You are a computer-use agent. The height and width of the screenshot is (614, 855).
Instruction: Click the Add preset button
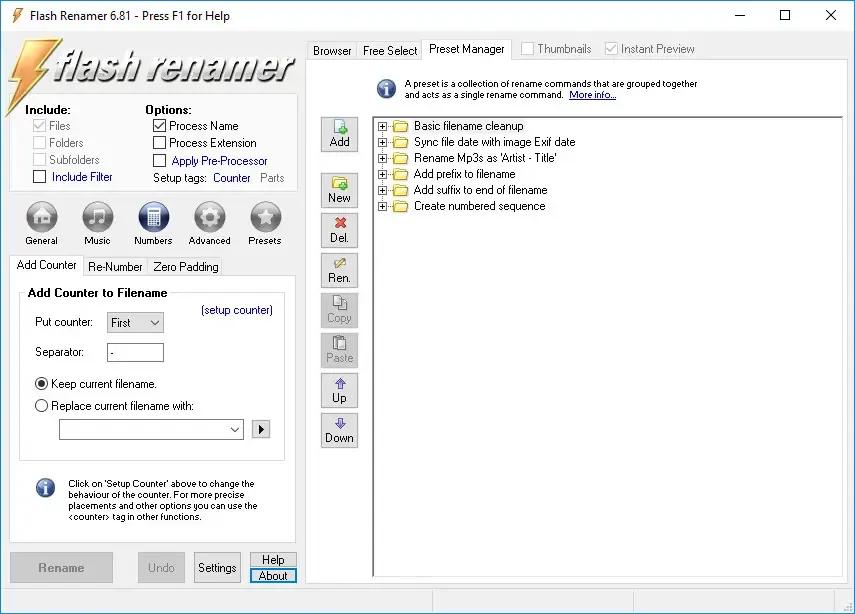[339, 134]
